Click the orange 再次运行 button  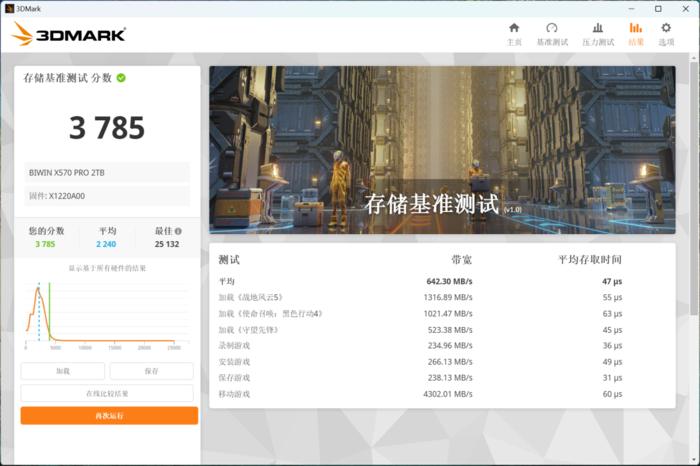[109, 416]
